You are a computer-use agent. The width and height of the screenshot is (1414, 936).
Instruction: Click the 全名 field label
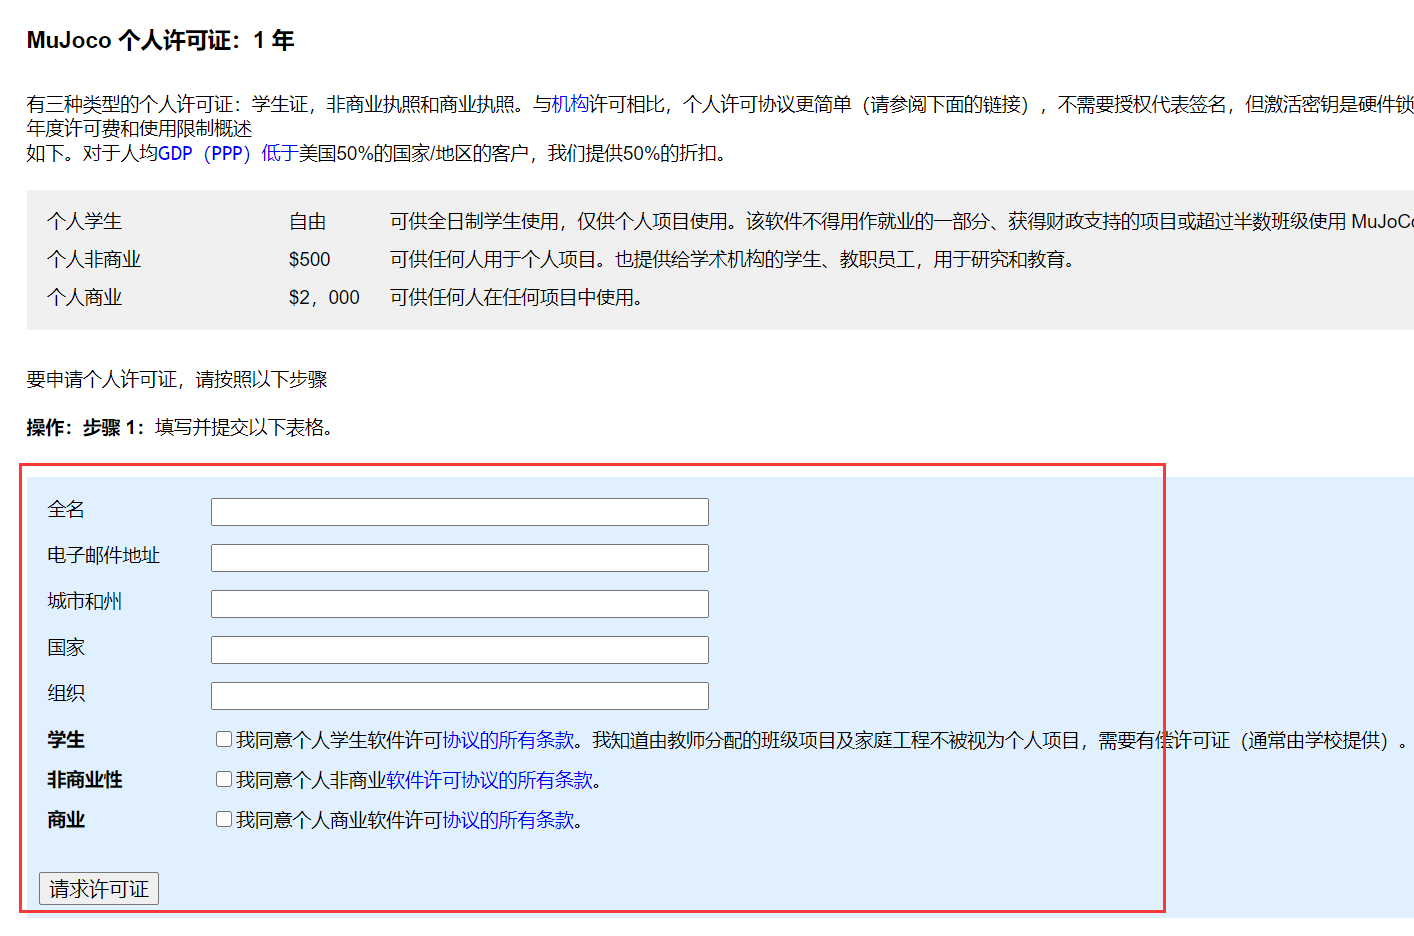pyautogui.click(x=66, y=510)
